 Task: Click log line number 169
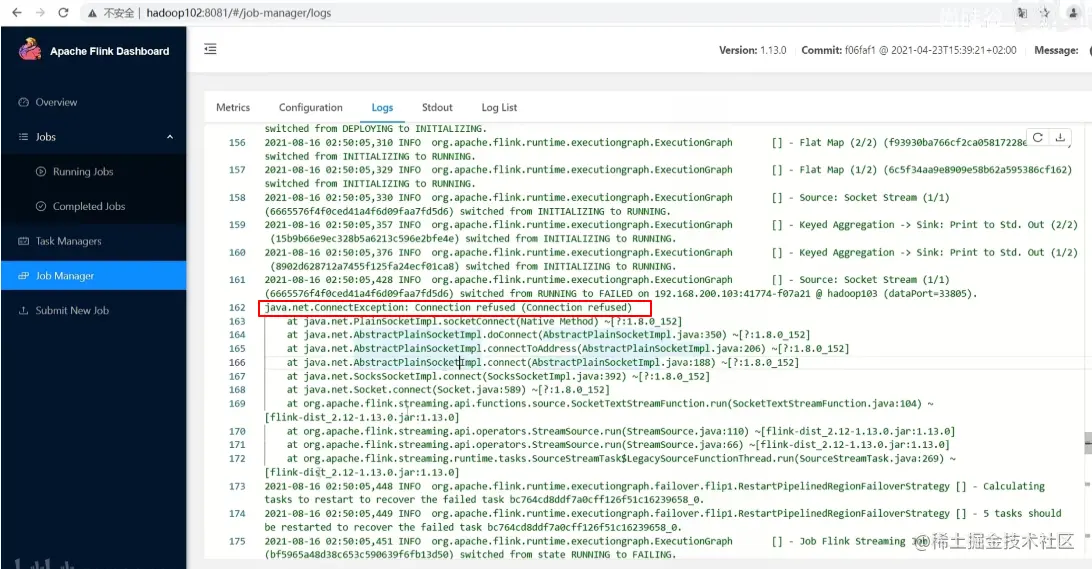pyautogui.click(x=237, y=403)
